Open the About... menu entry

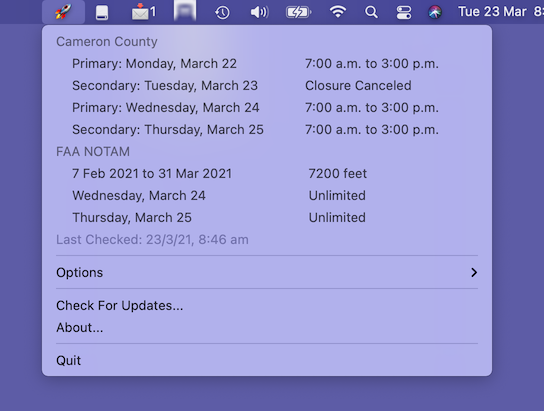(267, 328)
